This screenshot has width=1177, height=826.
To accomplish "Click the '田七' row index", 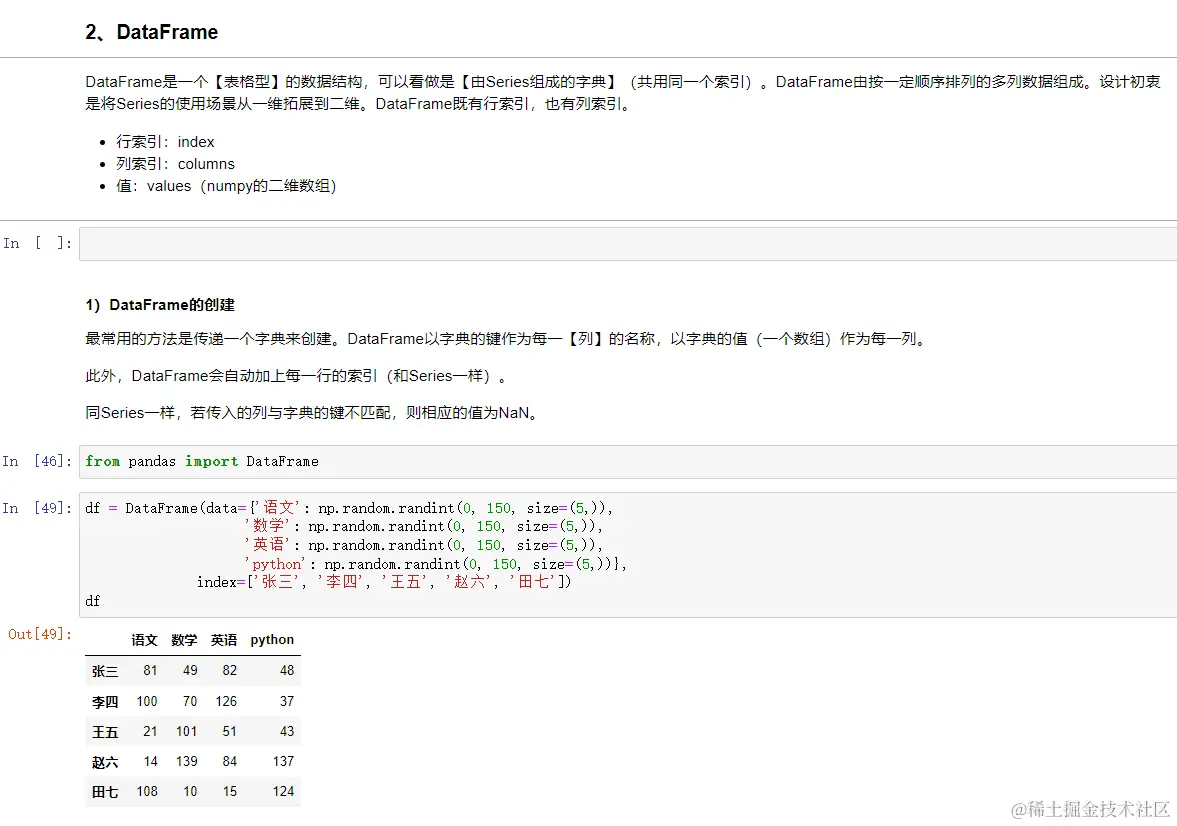I will click(105, 791).
